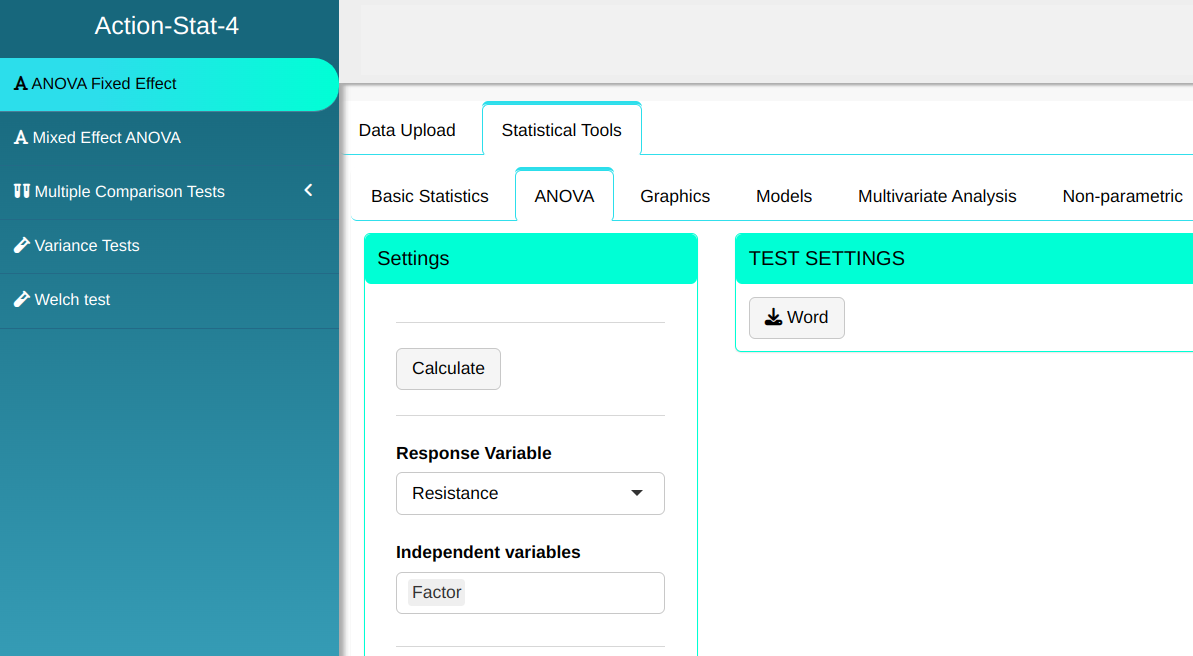
Task: Click the test tubes icon for Multiple Comparison
Action: (21, 191)
